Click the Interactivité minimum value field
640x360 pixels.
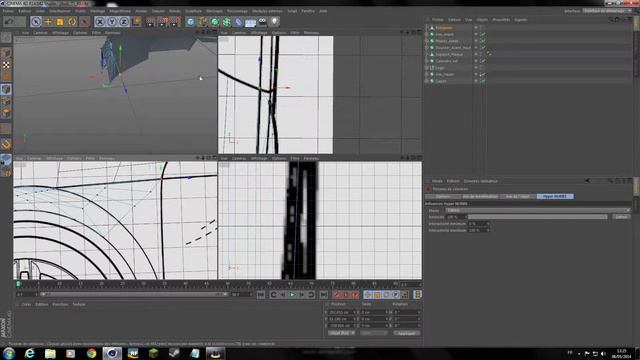pos(478,224)
